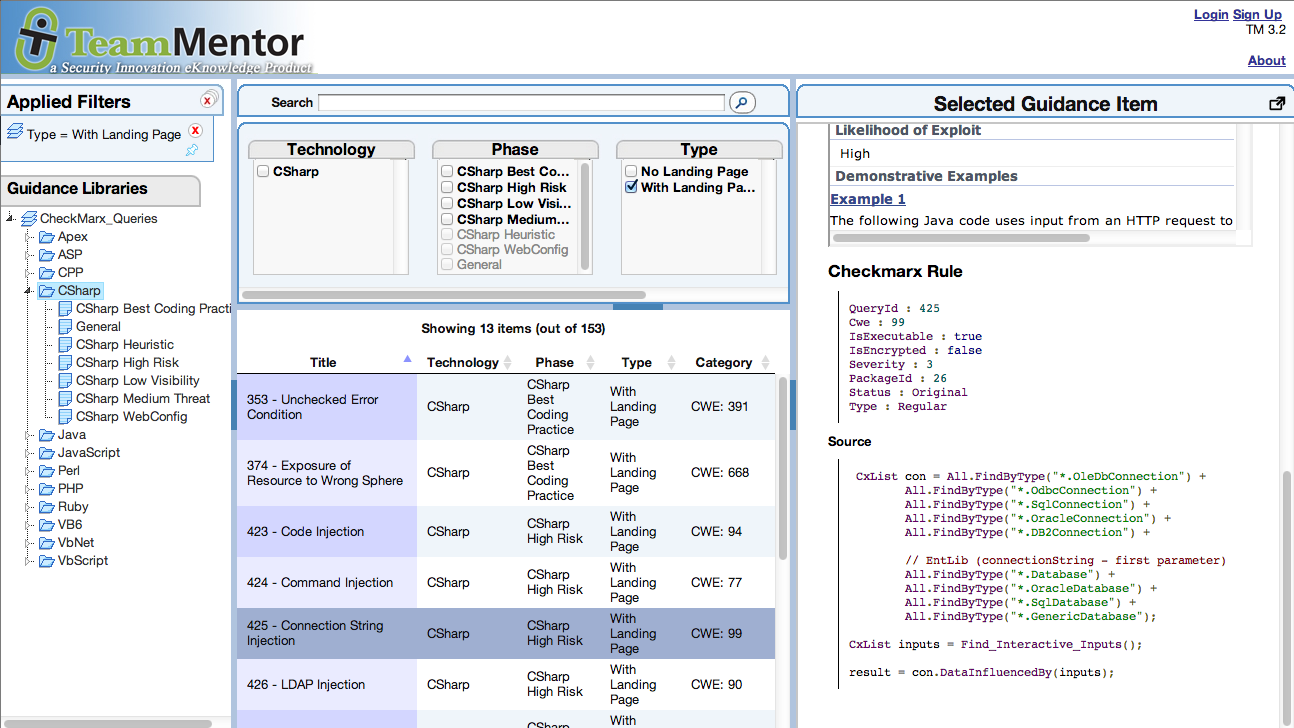Expand the JavaScript tree node
This screenshot has height=728, width=1294.
[x=28, y=453]
